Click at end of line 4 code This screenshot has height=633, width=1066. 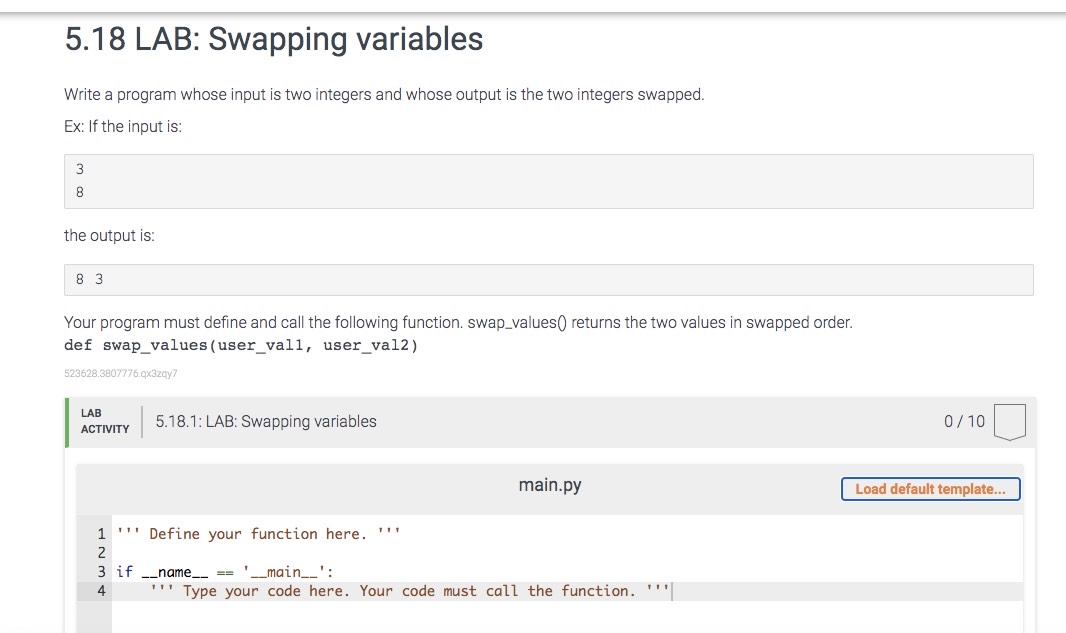click(671, 591)
